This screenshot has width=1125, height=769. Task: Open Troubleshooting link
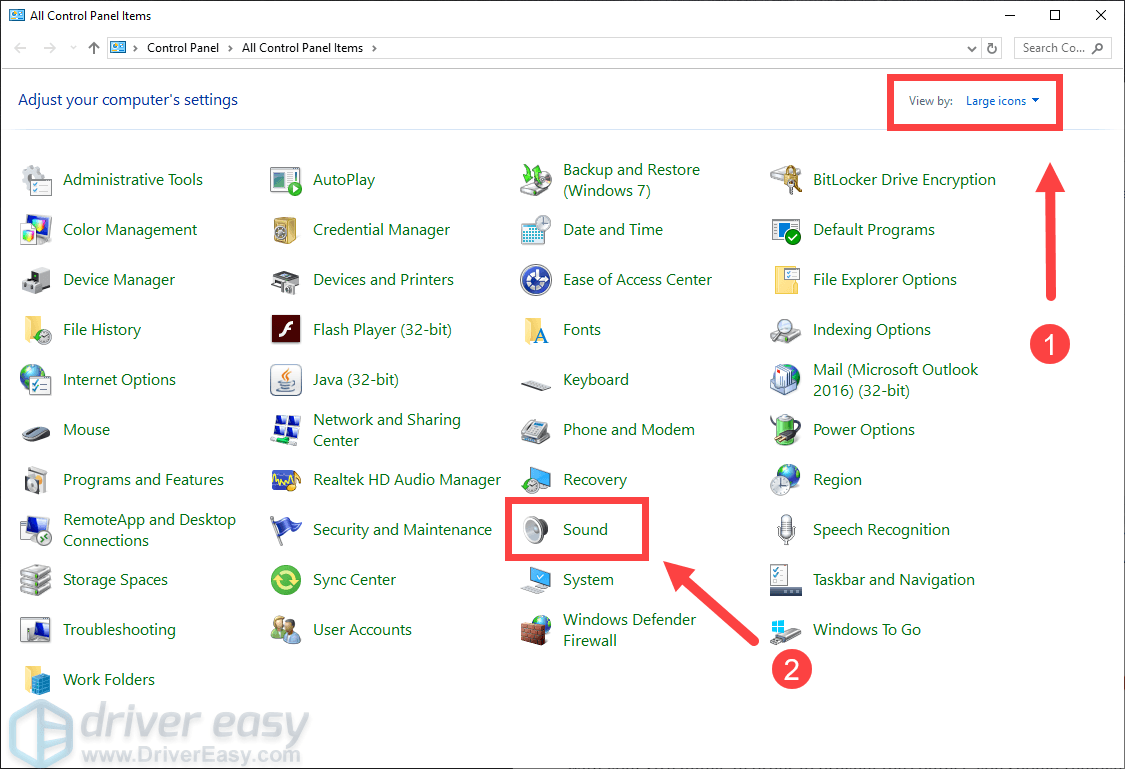click(x=119, y=630)
